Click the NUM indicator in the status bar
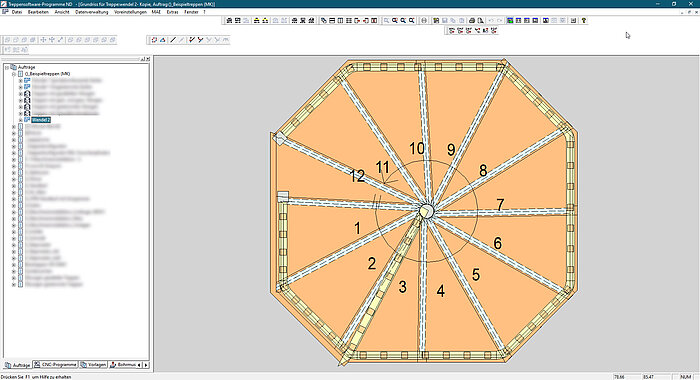Screen dimensions: 700x380 (x=685, y=377)
